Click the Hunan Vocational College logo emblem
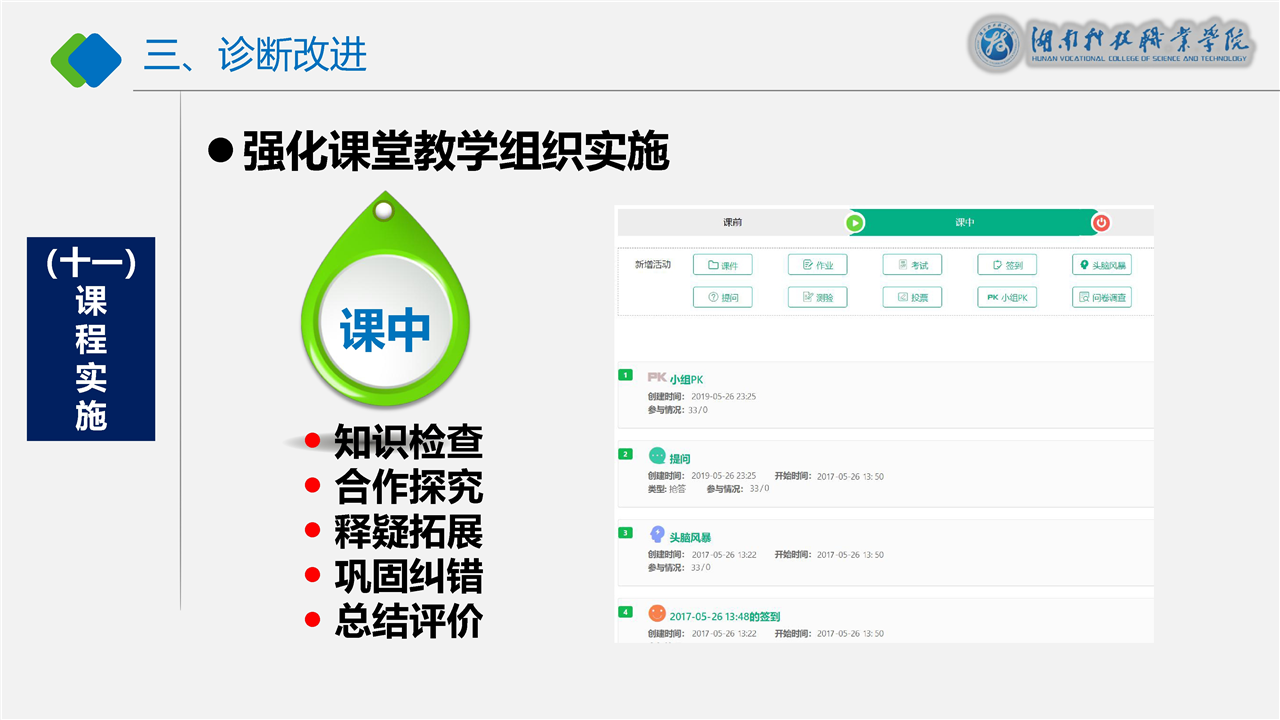The width and height of the screenshot is (1280, 720). tap(994, 44)
